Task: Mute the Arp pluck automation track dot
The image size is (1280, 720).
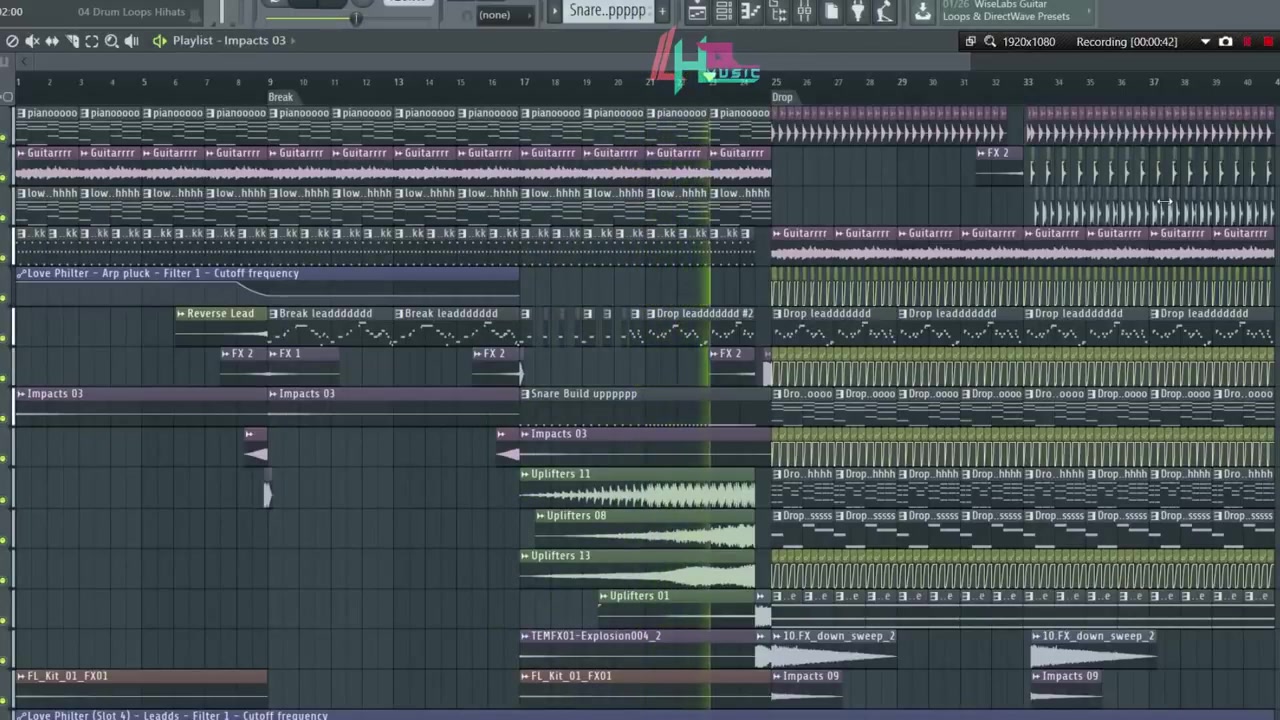Action: (x=4, y=297)
